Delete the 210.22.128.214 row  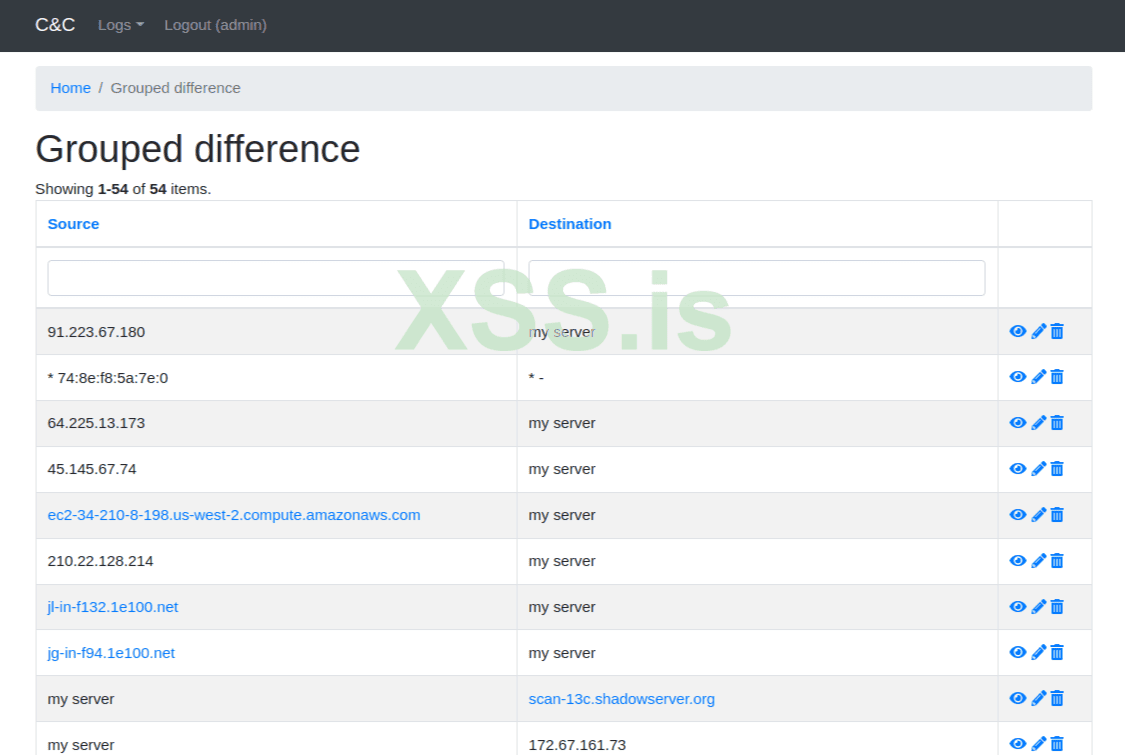[1057, 561]
